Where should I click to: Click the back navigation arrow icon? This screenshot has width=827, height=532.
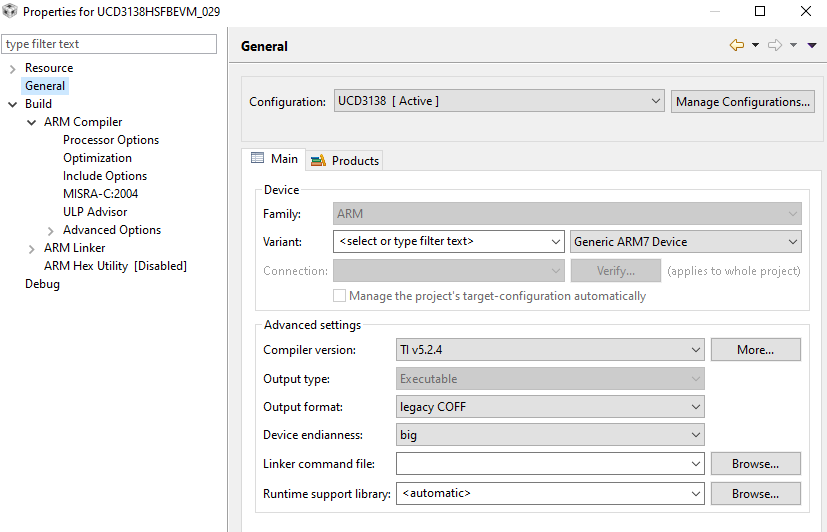737,45
